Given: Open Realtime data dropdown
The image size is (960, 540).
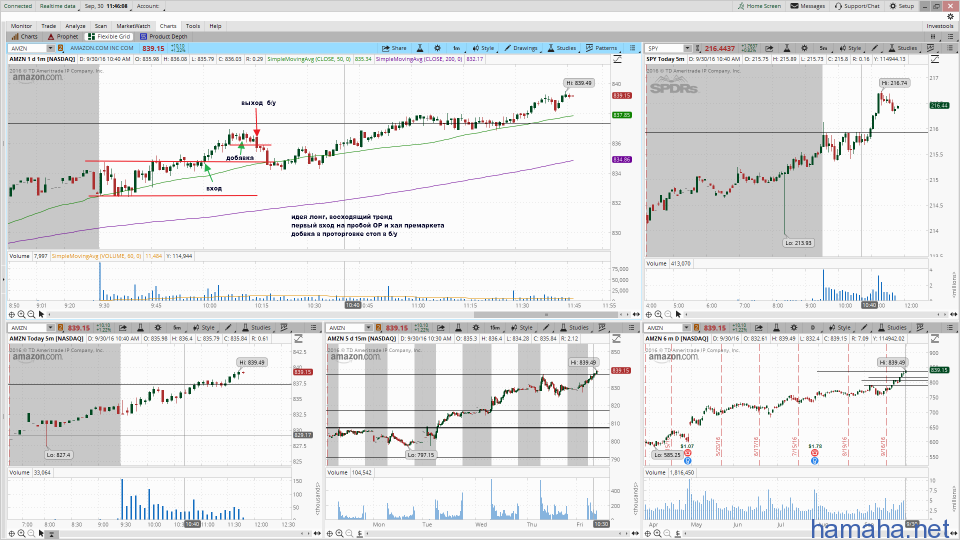Looking at the screenshot, I should click(58, 6).
